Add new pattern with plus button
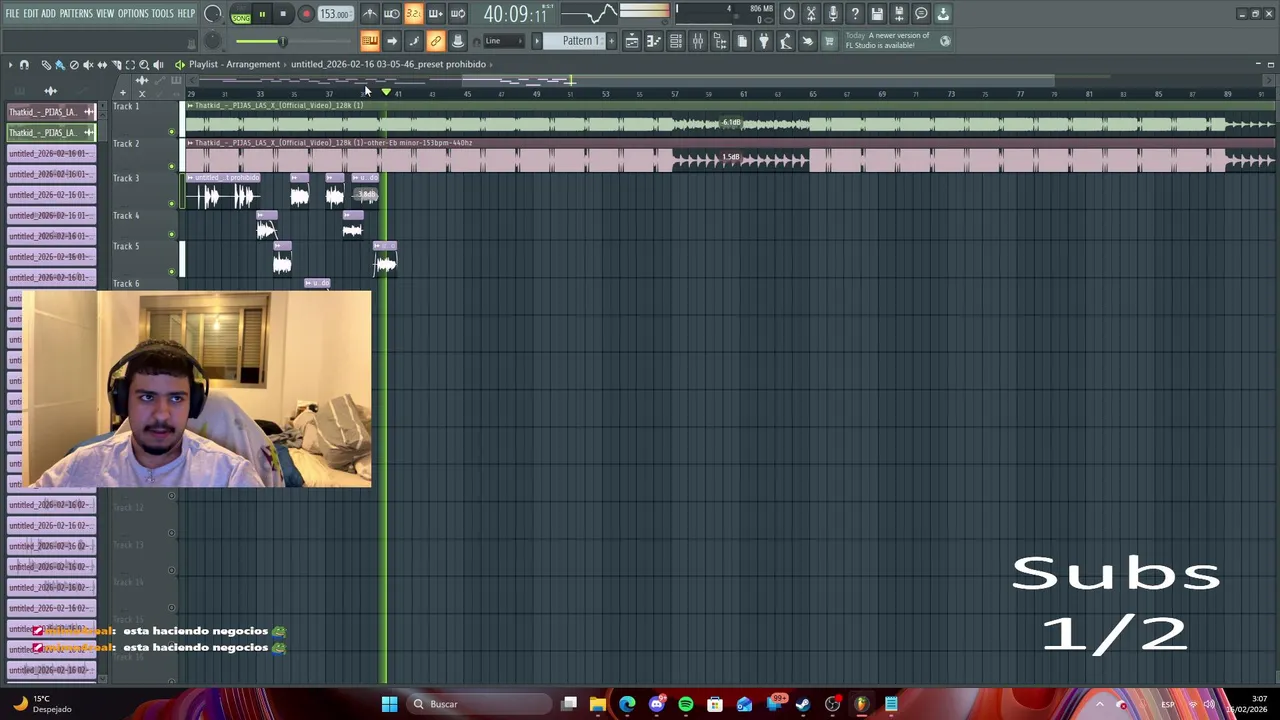Image resolution: width=1280 pixels, height=720 pixels. (610, 41)
